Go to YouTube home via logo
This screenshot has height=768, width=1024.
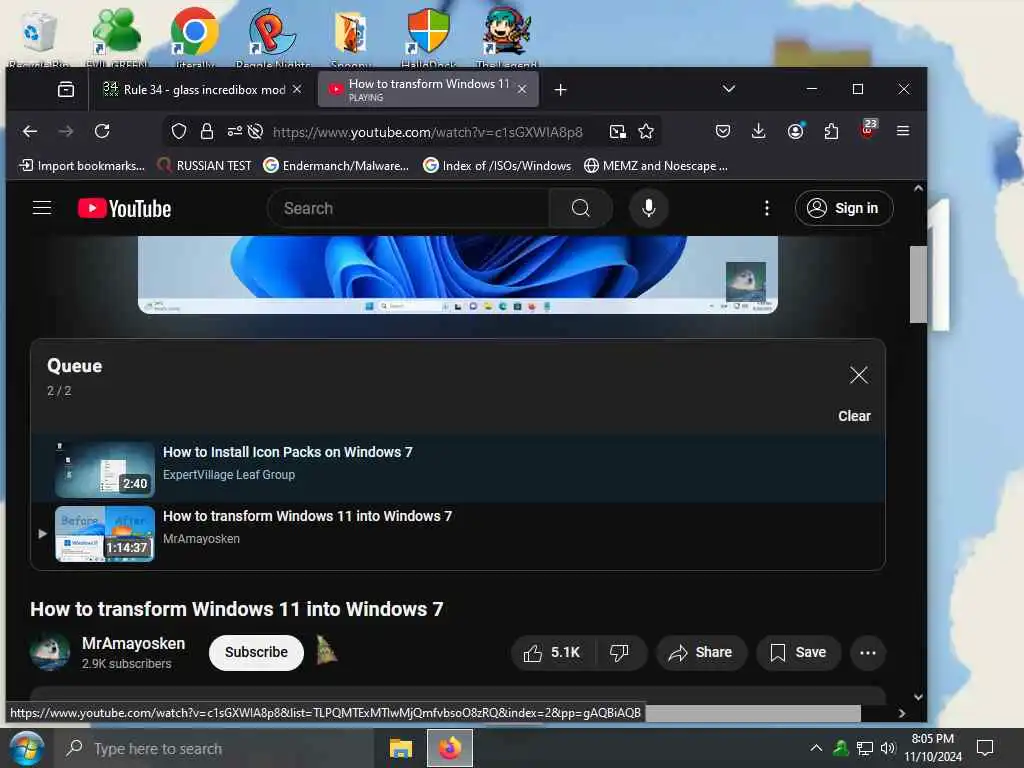pos(125,208)
